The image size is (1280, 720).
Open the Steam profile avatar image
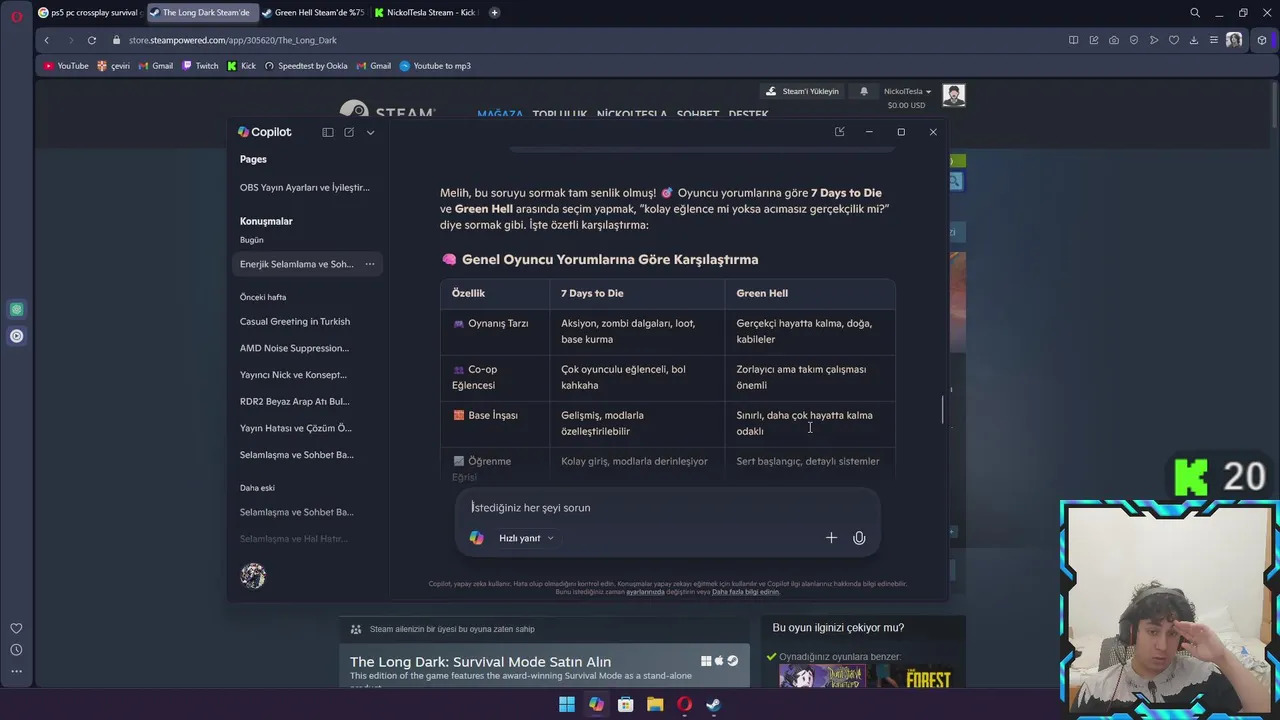pos(953,95)
